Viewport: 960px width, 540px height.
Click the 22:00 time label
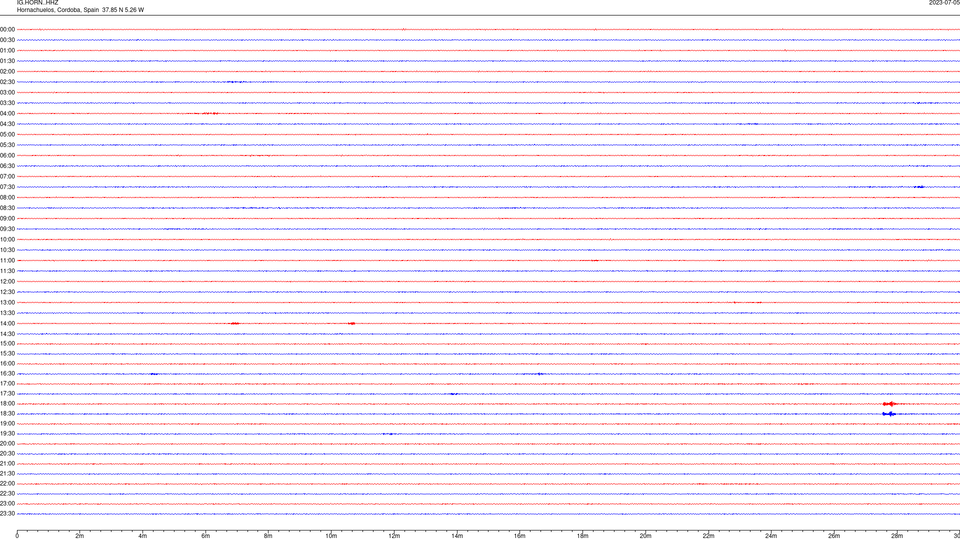(x=7, y=484)
